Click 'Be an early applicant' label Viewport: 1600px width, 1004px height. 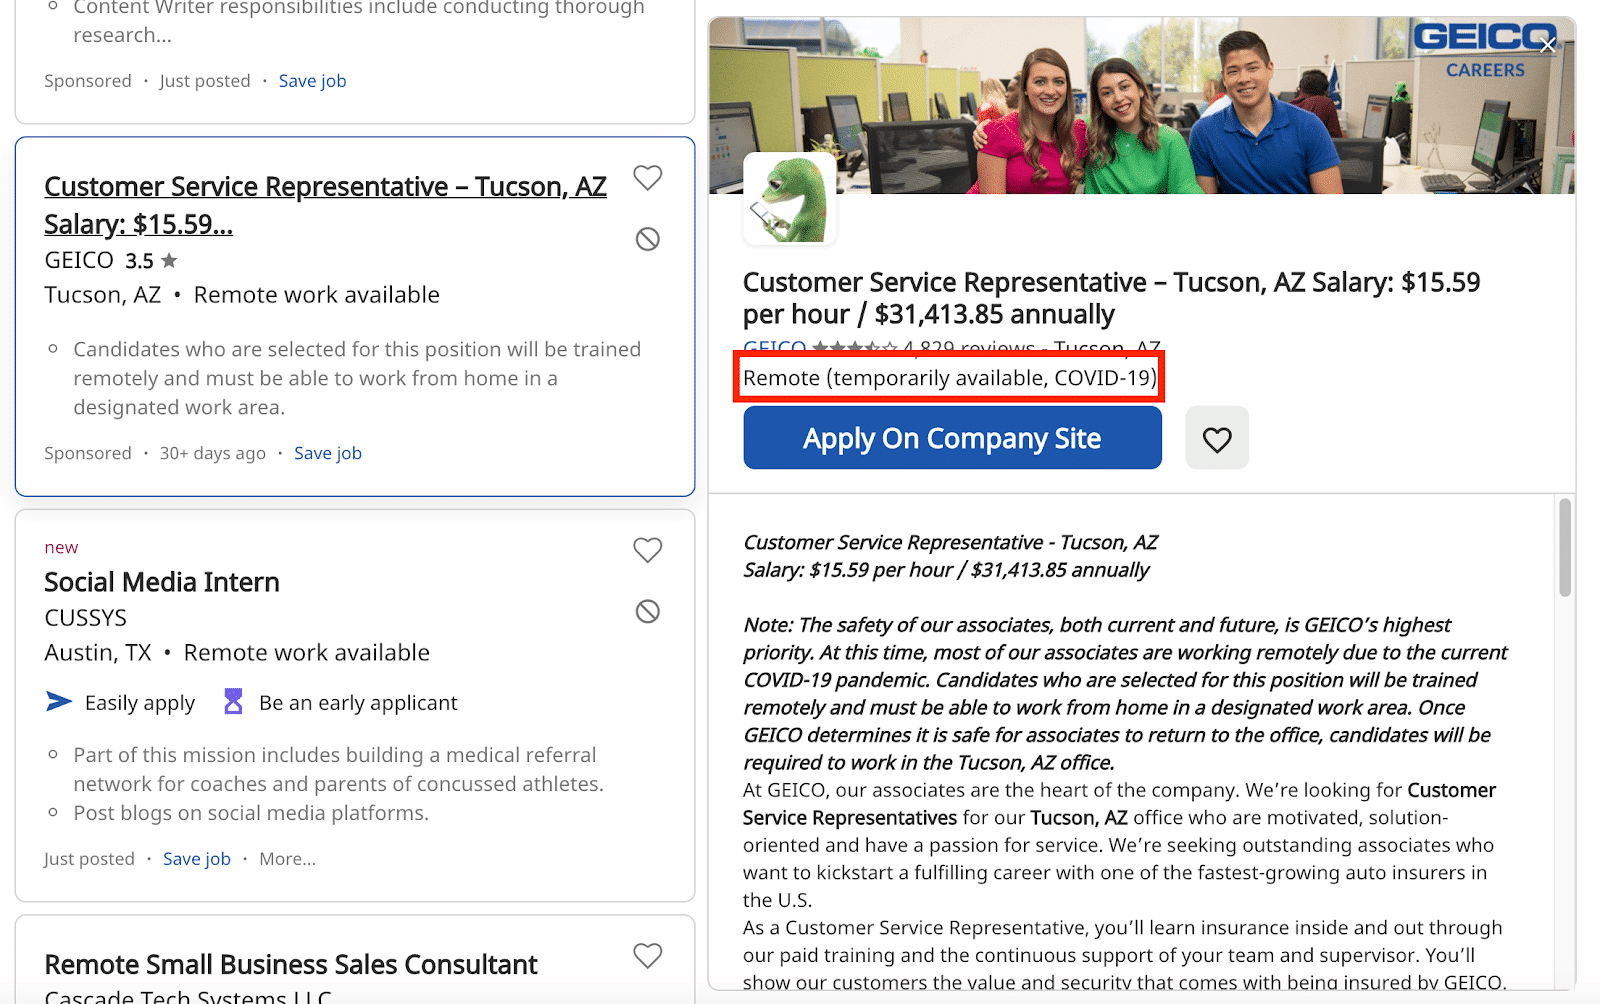point(358,703)
